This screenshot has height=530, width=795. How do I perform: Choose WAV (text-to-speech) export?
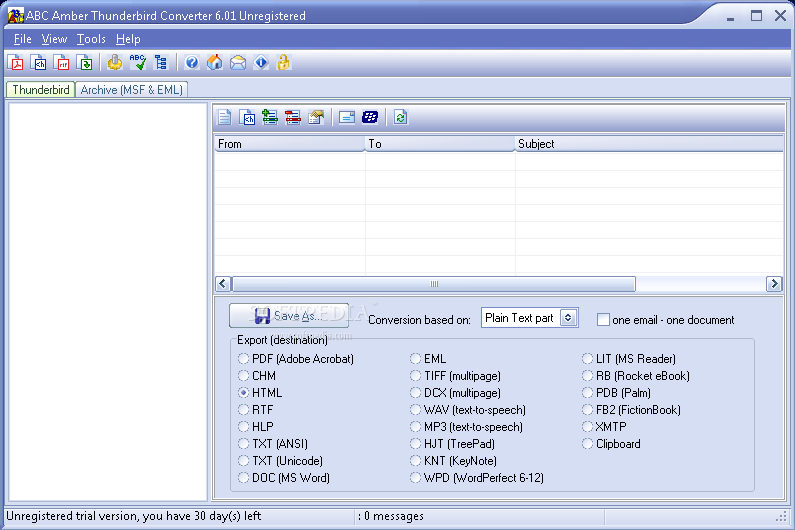pyautogui.click(x=468, y=410)
